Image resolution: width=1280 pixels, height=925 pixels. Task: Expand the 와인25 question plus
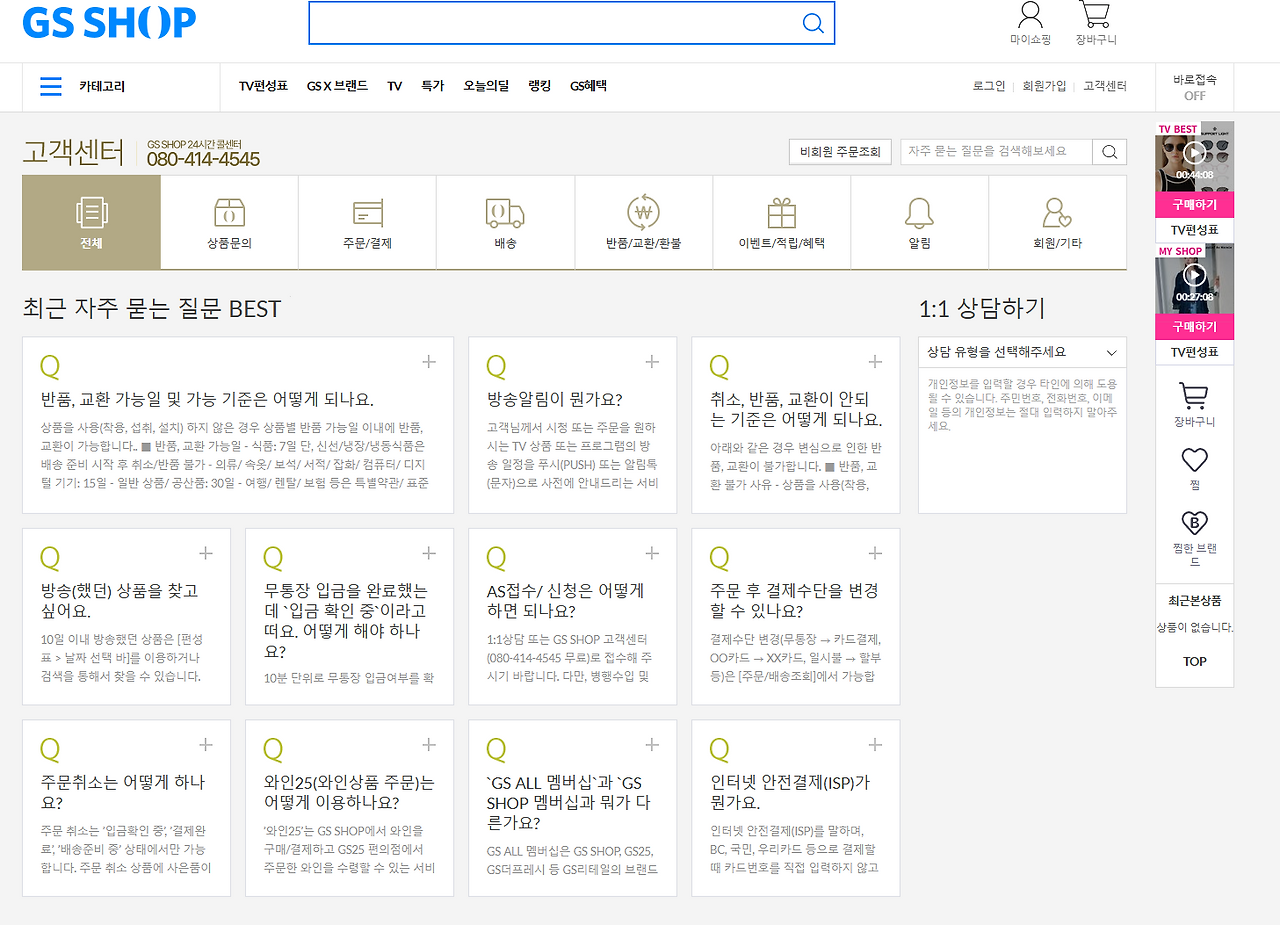pyautogui.click(x=429, y=745)
